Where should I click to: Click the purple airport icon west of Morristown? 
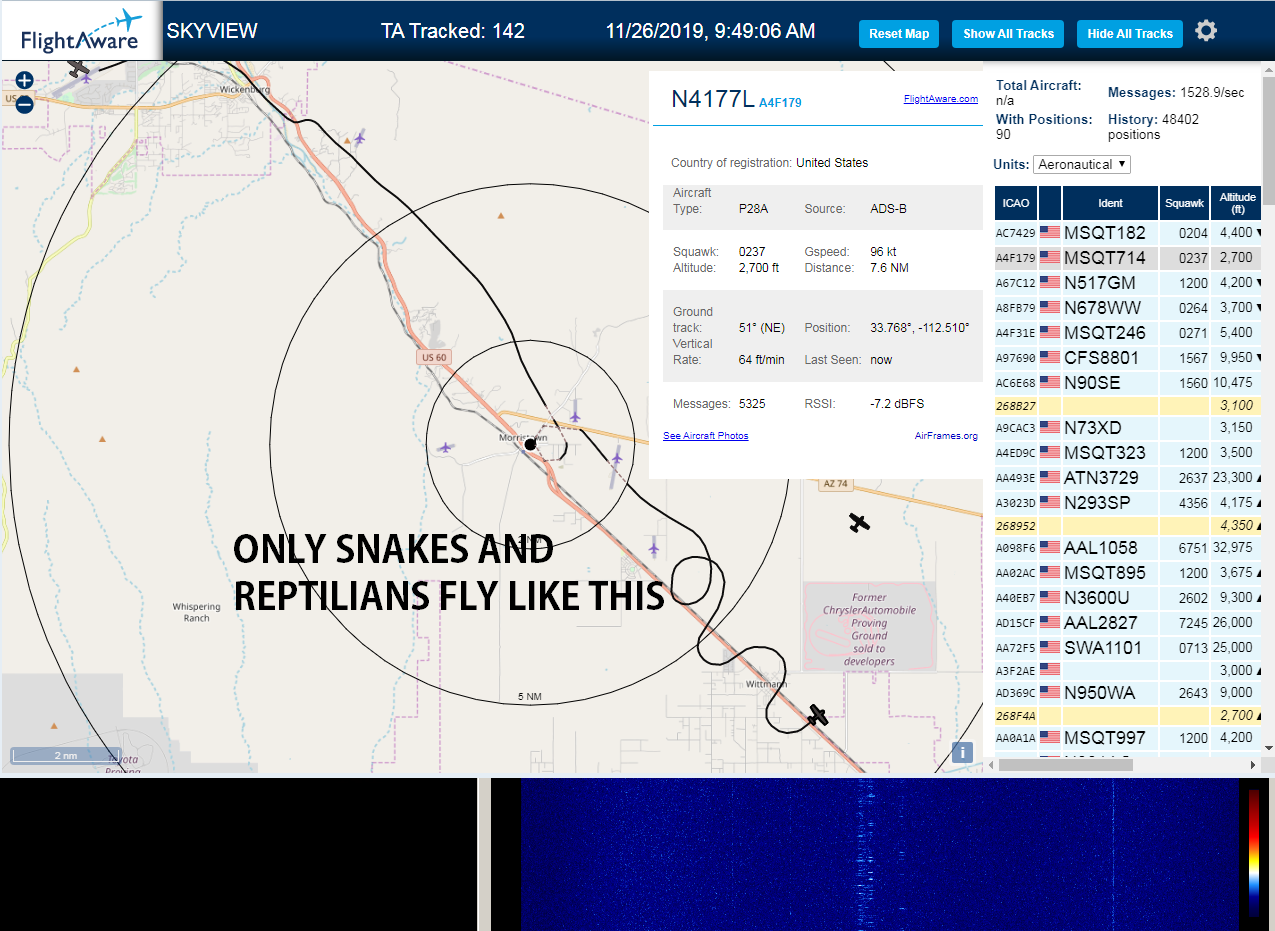pyautogui.click(x=445, y=447)
